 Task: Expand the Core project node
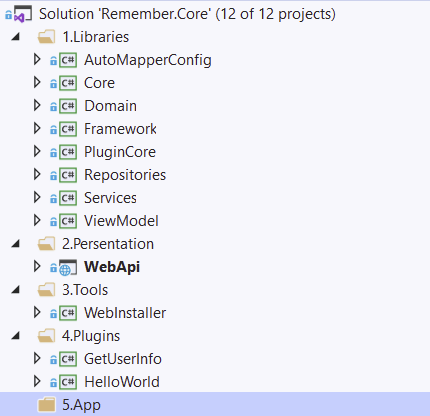point(37,83)
